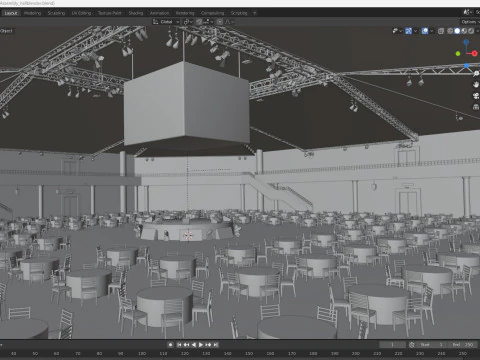Toggle the viewport gizmos display
Screen dimensions: 480x360
point(409,31)
